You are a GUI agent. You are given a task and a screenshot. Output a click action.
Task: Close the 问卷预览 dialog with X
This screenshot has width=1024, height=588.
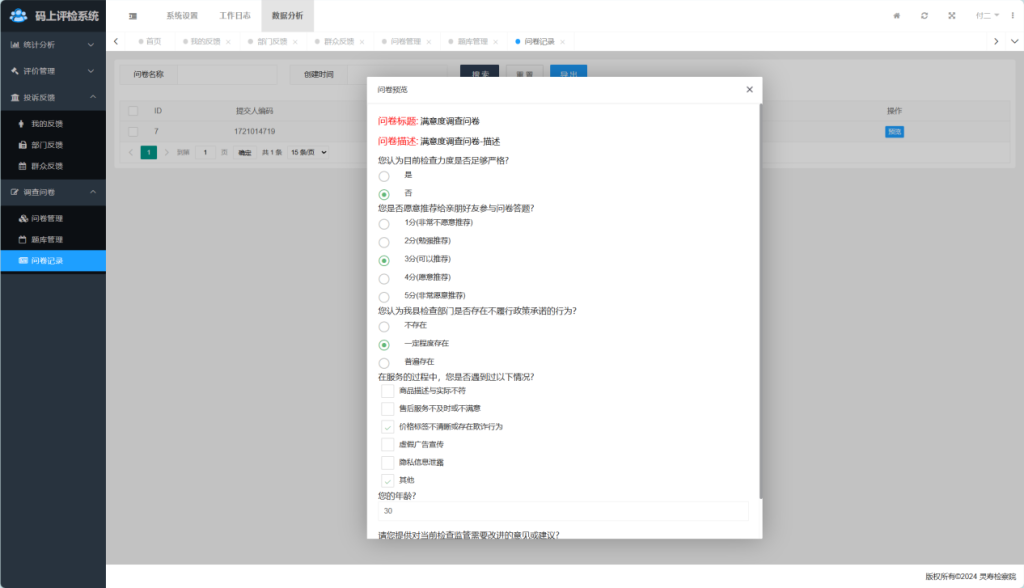click(749, 90)
